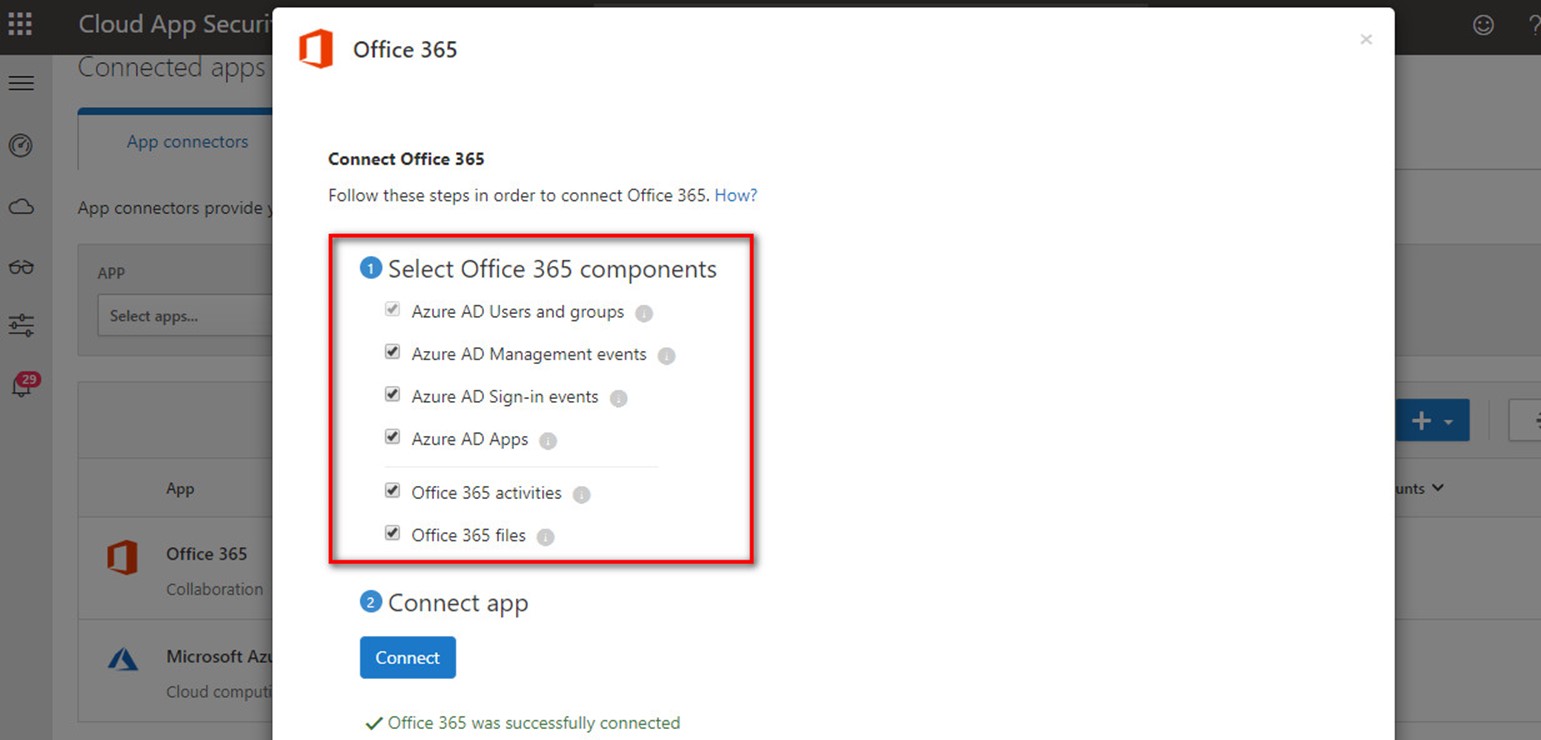Open the Dashboard gauge sidebar icon

[x=21, y=146]
